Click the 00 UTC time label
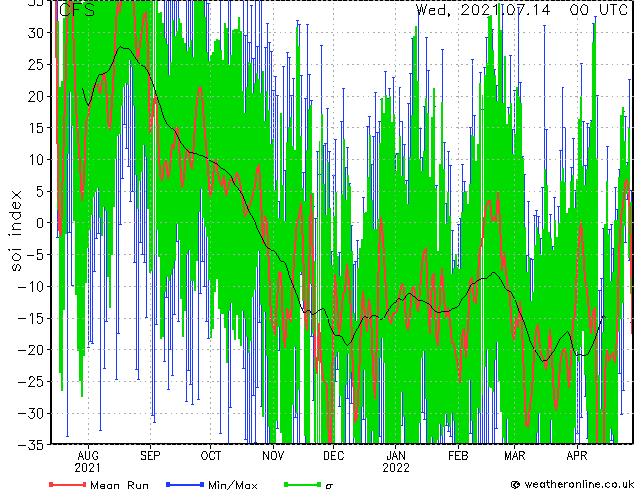The height and width of the screenshot is (490, 634). coord(599,10)
